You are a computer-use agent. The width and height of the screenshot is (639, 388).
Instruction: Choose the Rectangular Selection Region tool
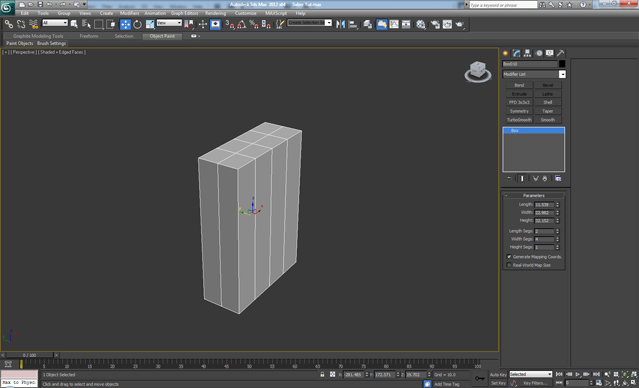tap(98, 24)
